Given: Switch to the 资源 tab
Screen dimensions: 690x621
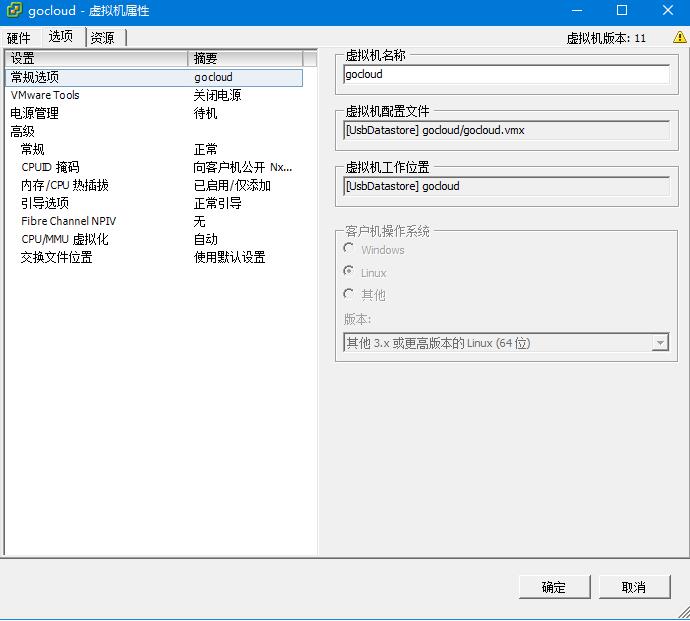Looking at the screenshot, I should tap(103, 38).
